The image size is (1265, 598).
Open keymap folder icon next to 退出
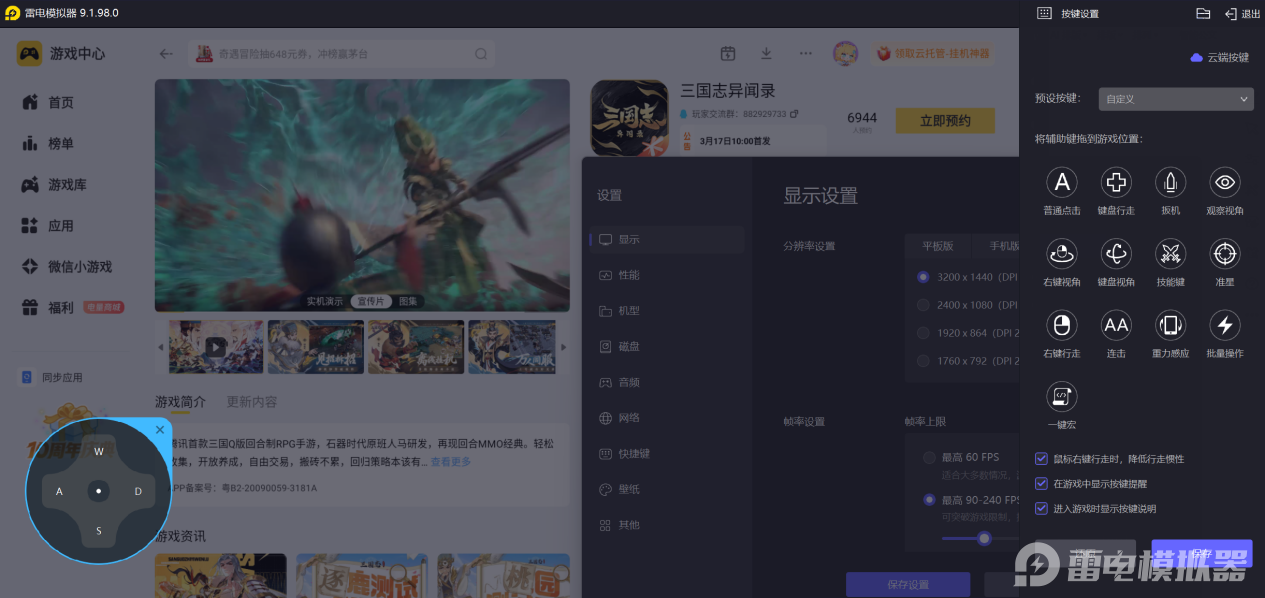point(1203,13)
